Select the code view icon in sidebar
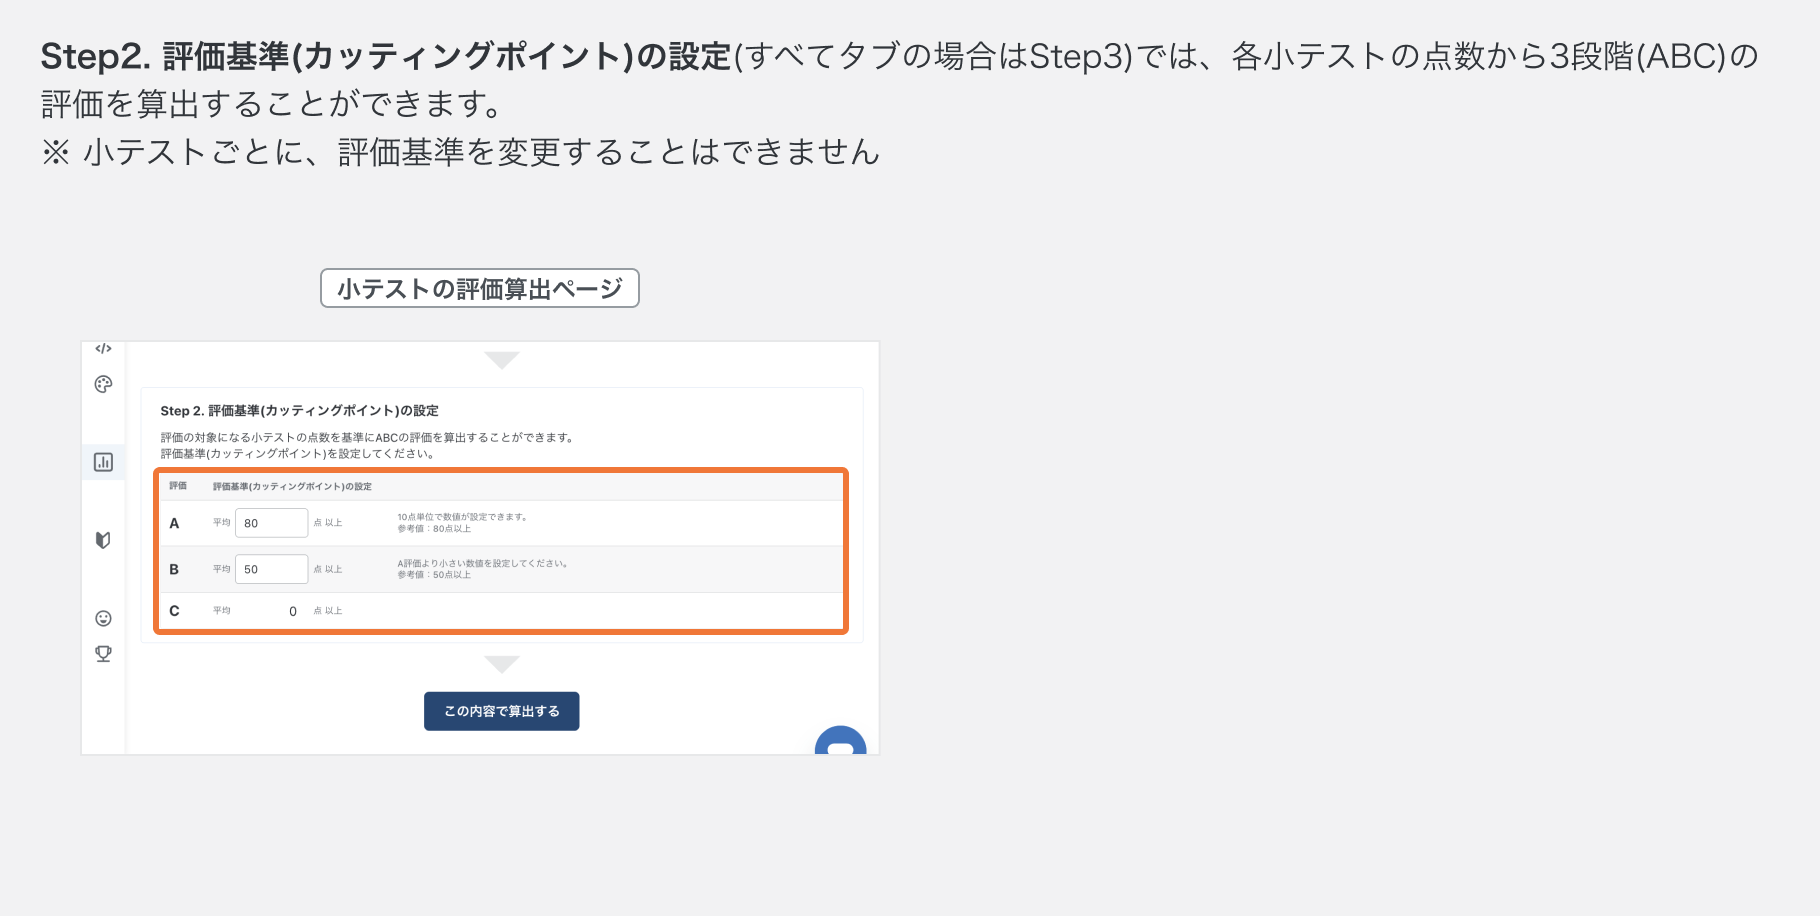This screenshot has height=916, width=1820. point(103,349)
